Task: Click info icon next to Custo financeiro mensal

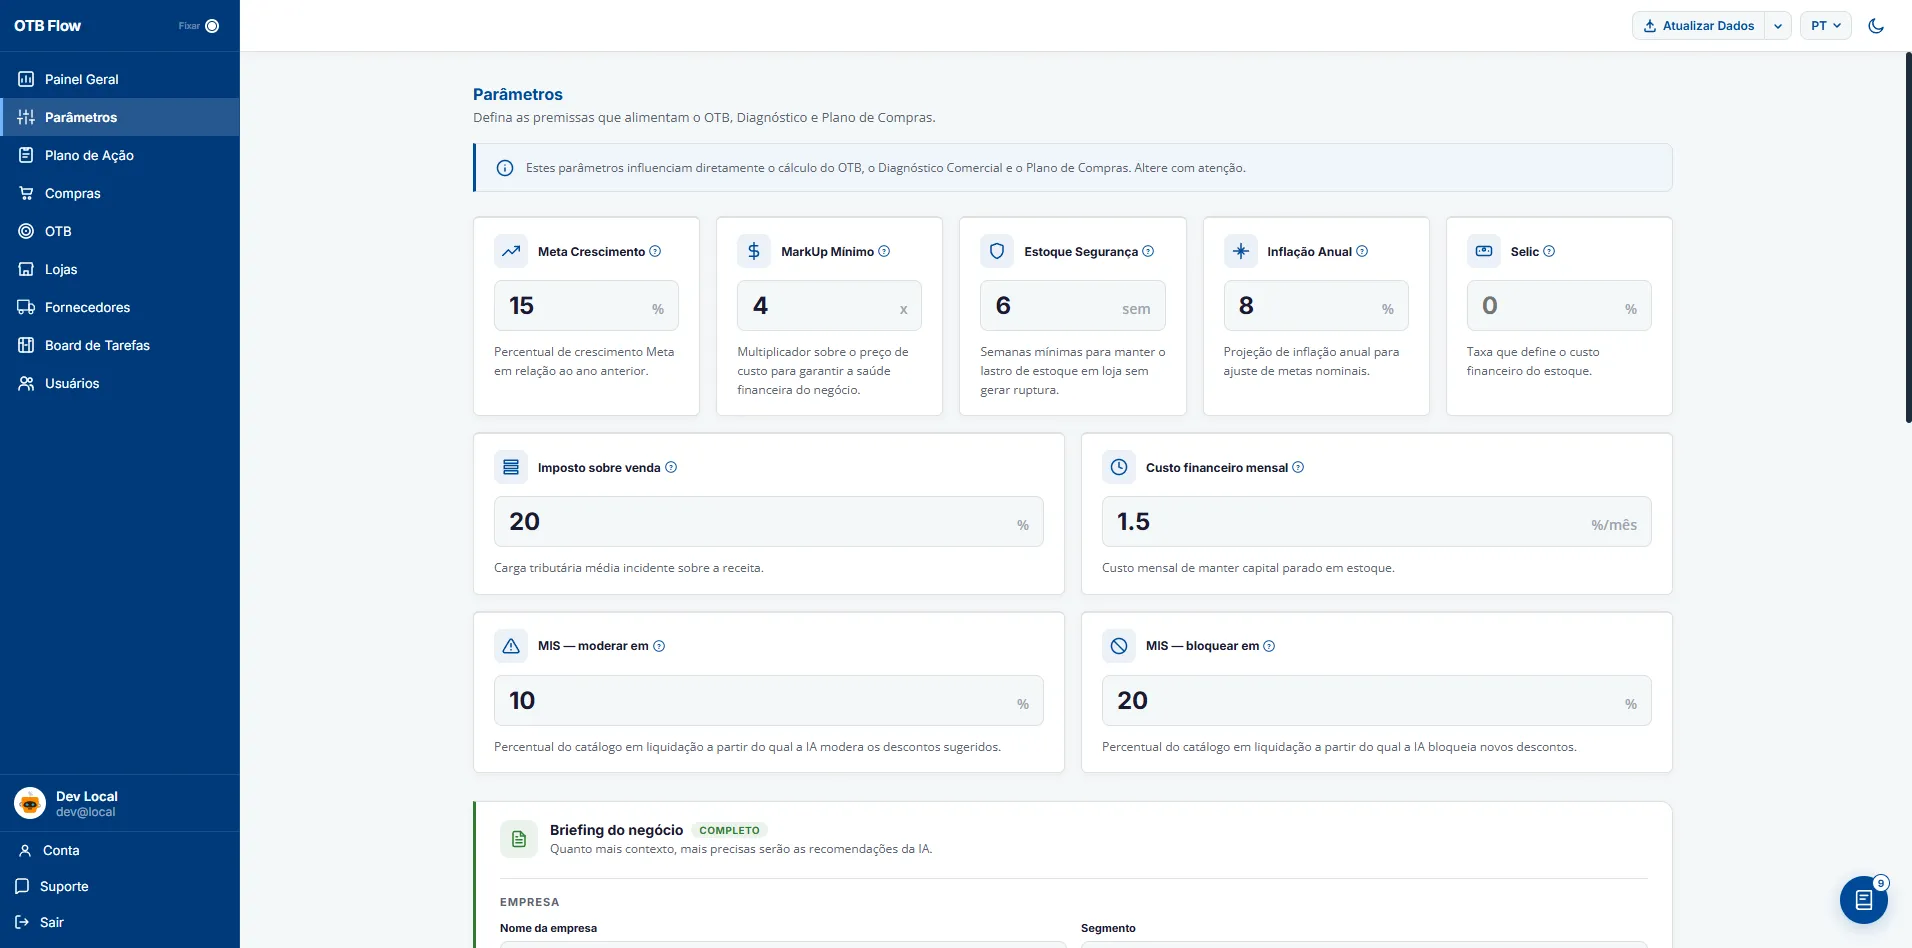Action: (1298, 467)
